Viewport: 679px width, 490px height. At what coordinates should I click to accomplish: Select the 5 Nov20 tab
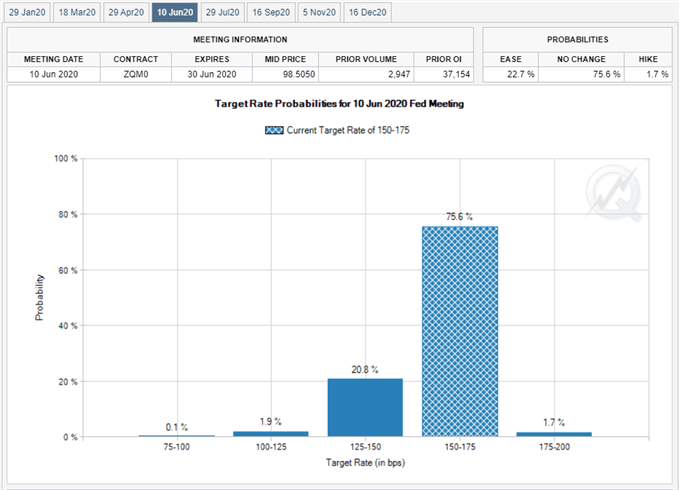click(319, 12)
